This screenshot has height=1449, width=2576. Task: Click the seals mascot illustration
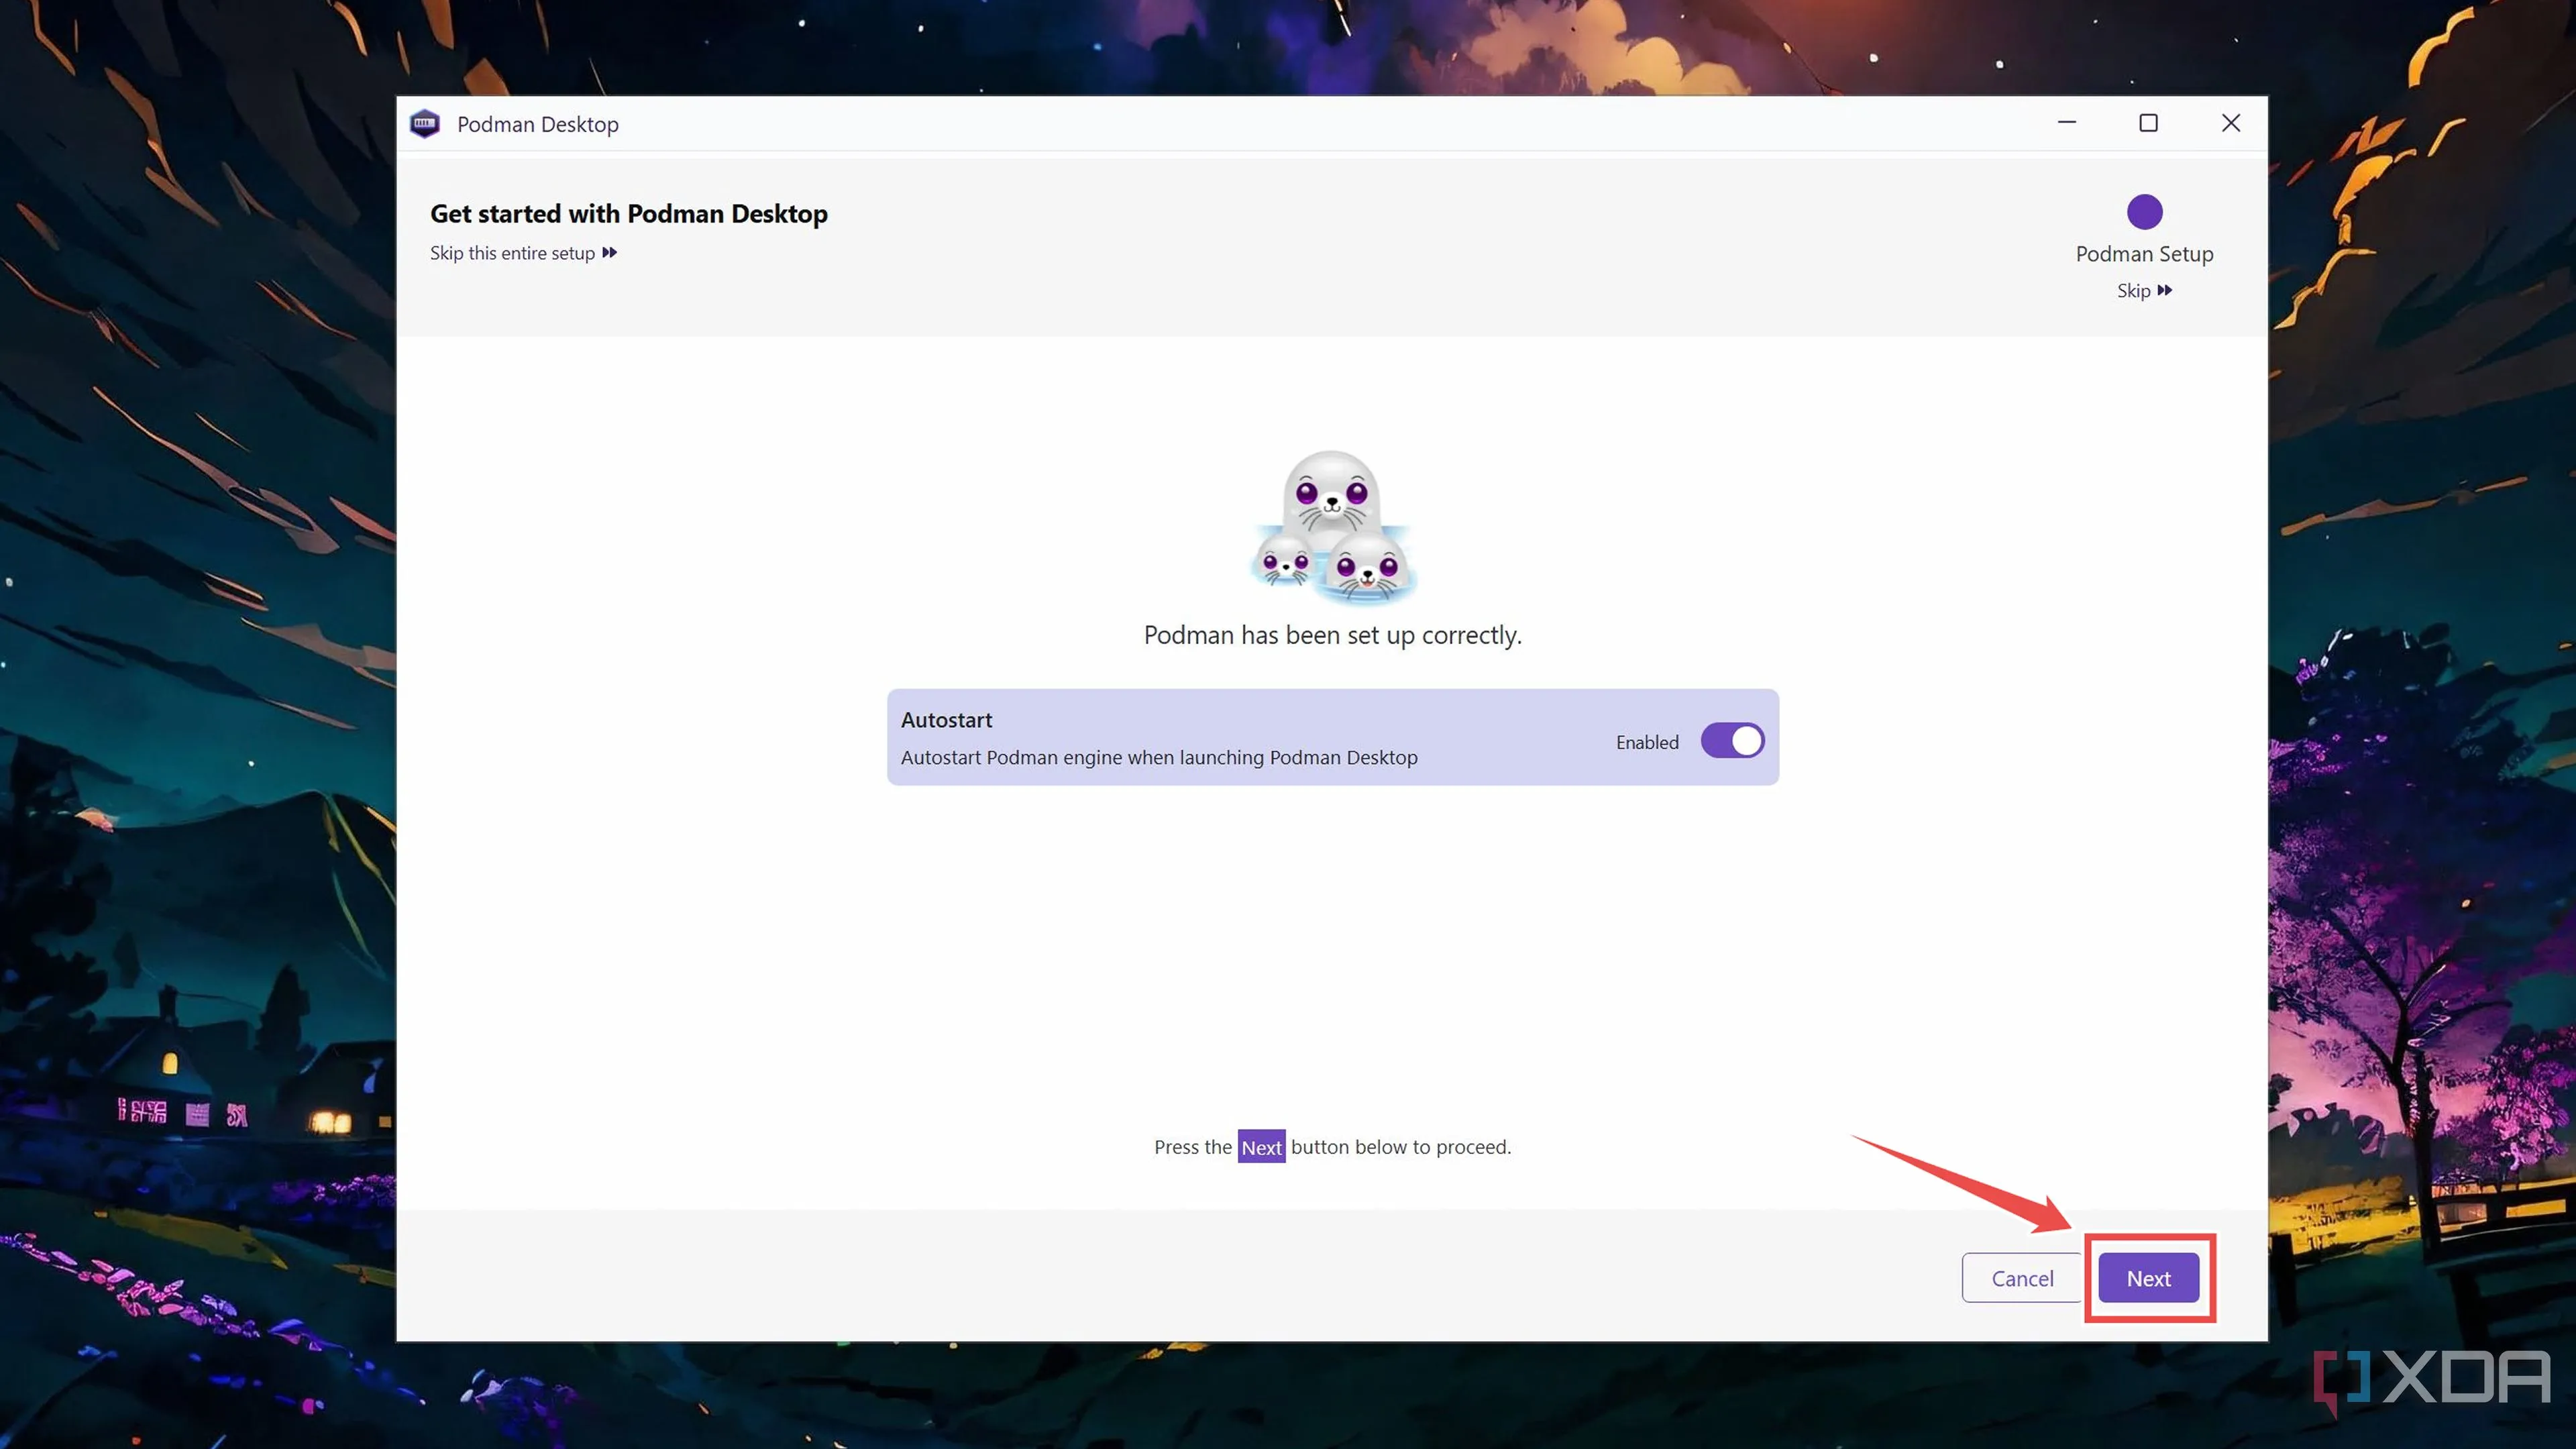[1333, 527]
